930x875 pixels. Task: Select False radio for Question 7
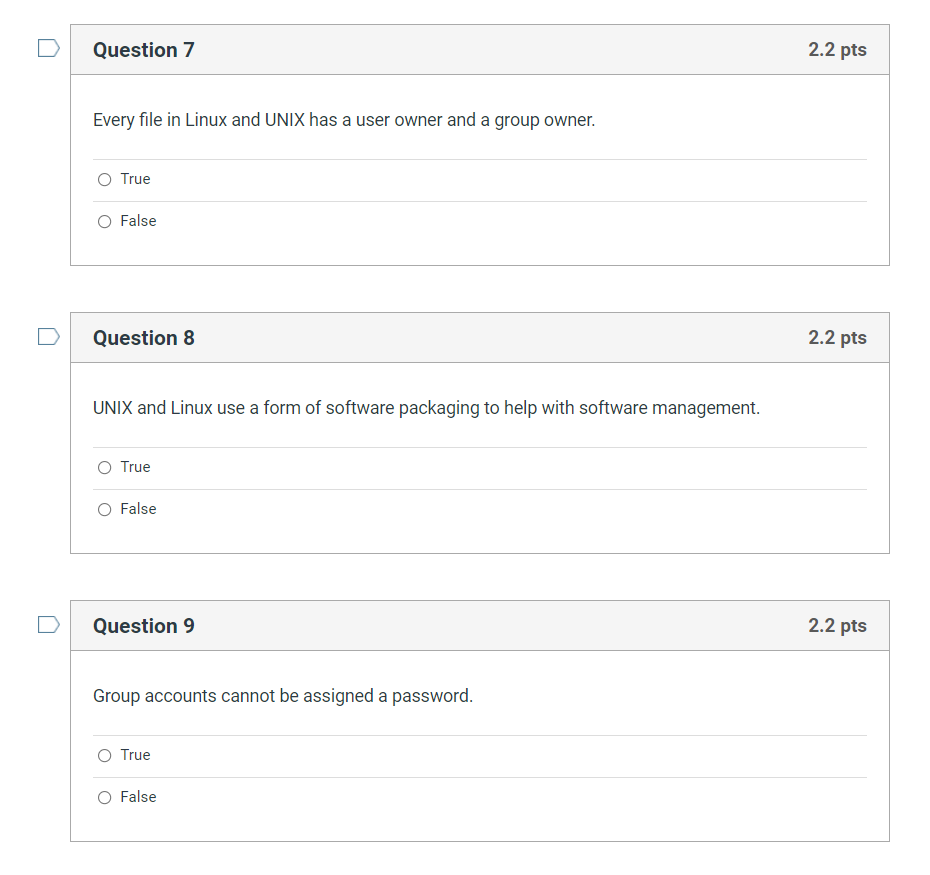(104, 222)
